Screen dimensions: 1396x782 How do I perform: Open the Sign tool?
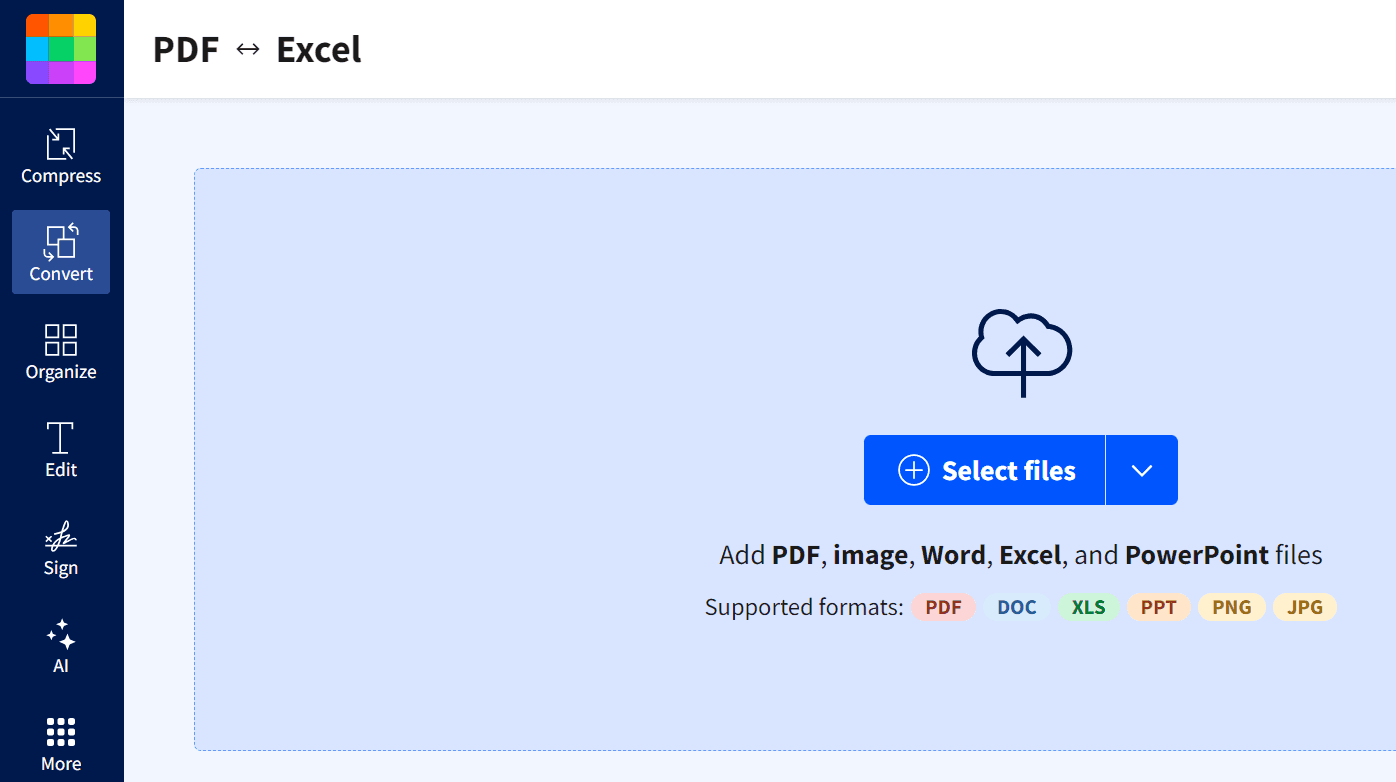61,548
